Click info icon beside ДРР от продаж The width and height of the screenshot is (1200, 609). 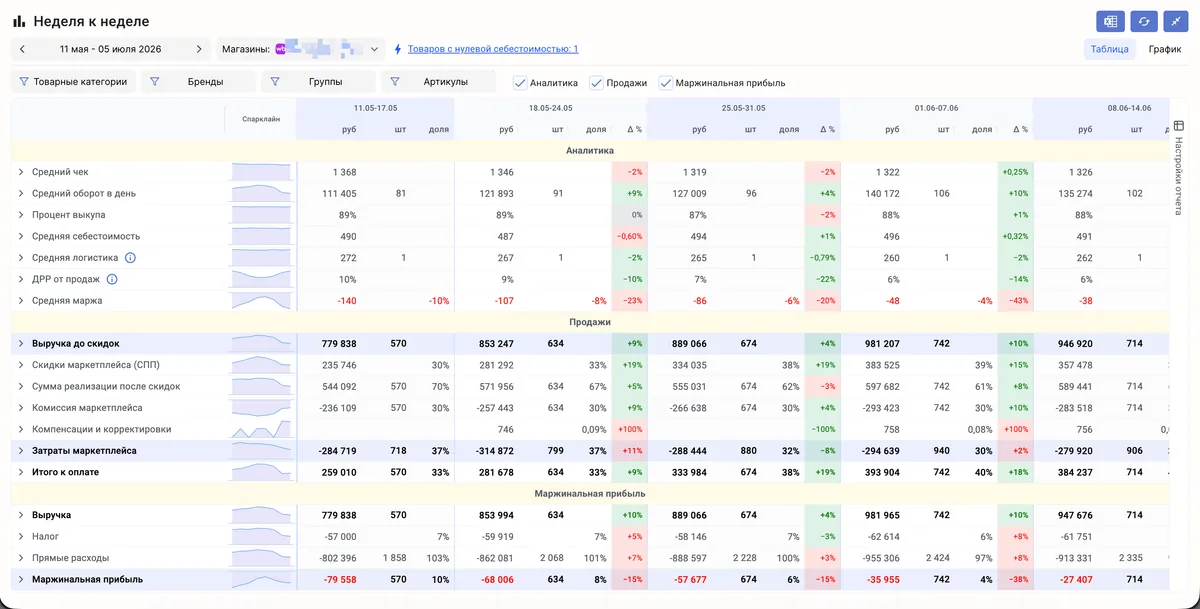point(112,279)
